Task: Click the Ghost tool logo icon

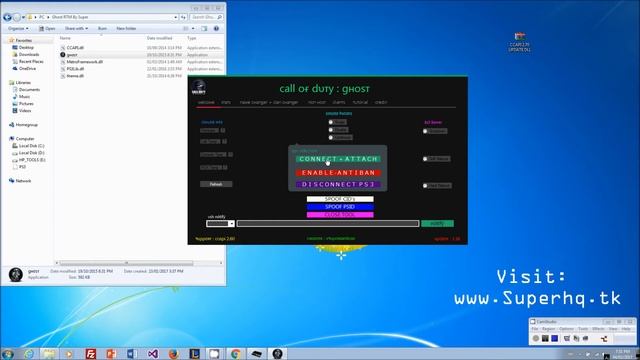Action: click(199, 87)
